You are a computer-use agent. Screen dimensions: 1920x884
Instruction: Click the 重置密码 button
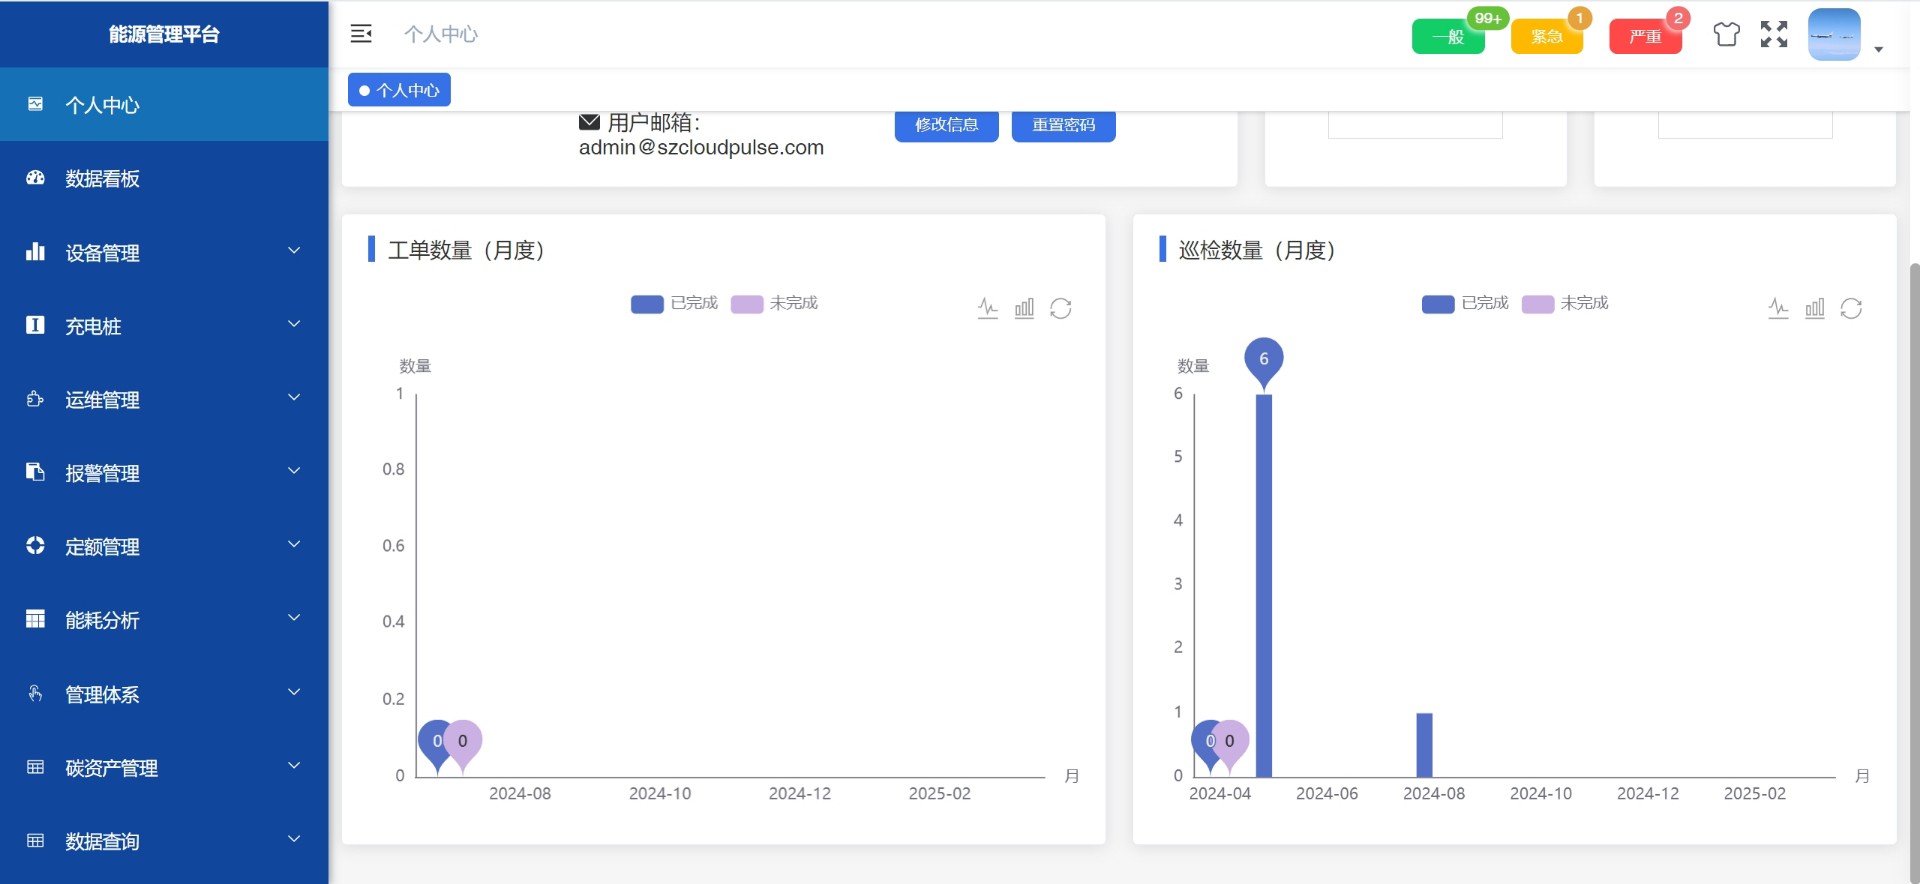pyautogui.click(x=1063, y=125)
